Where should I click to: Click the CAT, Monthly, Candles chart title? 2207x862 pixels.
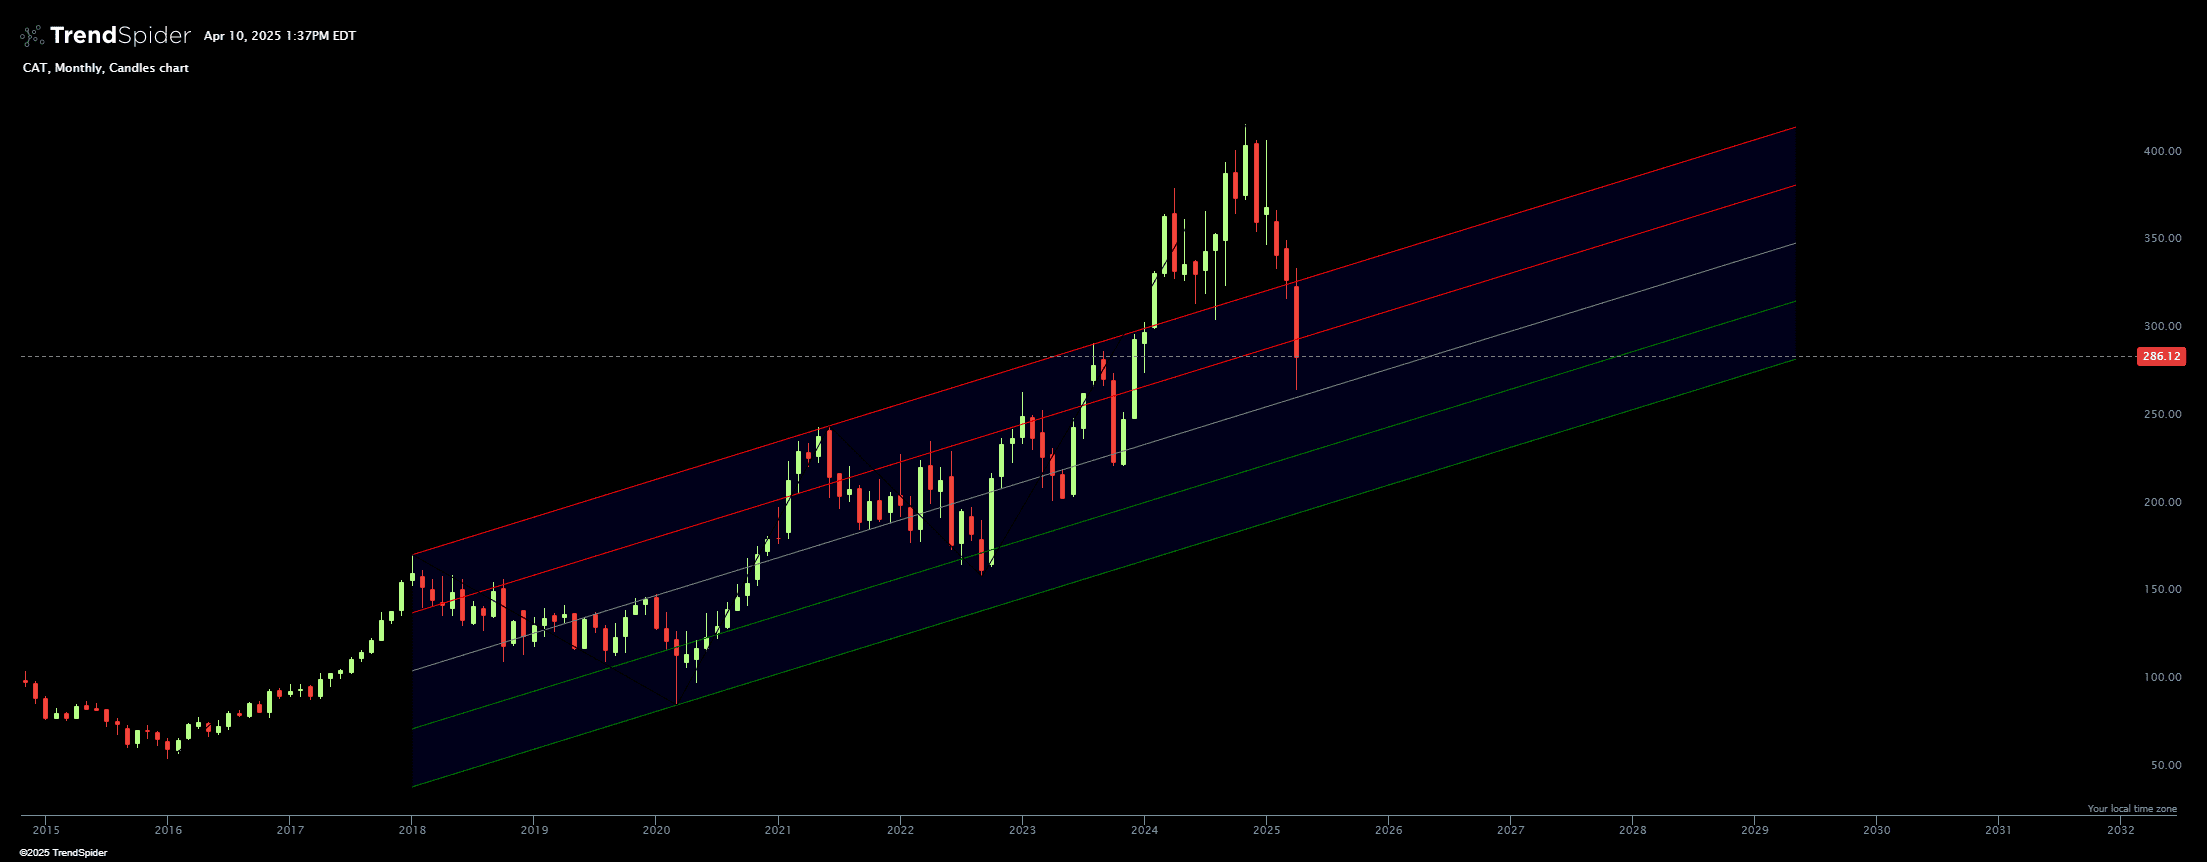(x=106, y=68)
